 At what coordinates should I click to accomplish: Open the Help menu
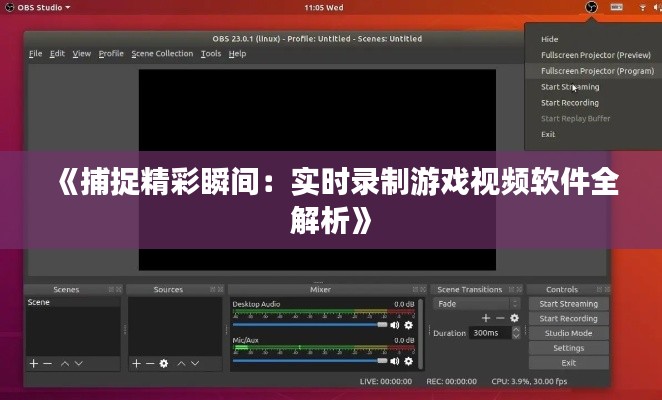click(x=237, y=54)
